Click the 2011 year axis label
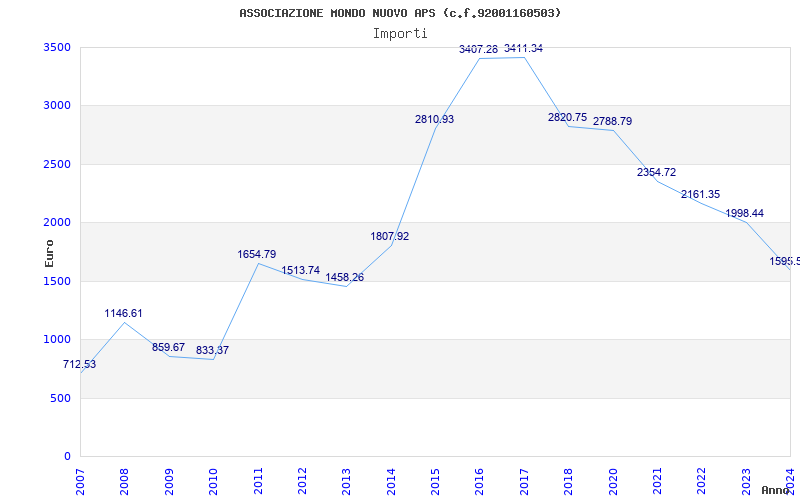Screen dimensions: 800x500 coord(258,482)
